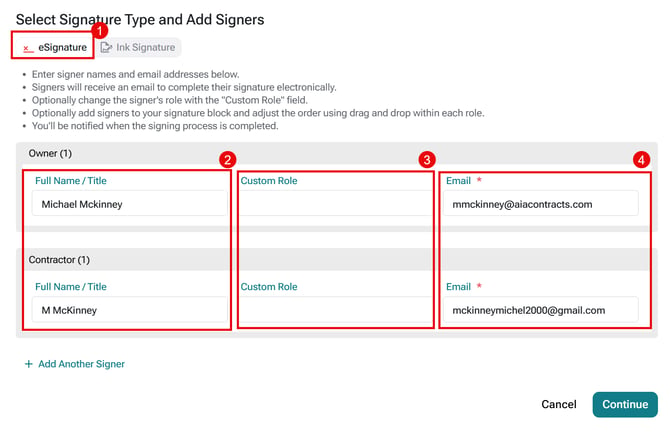Click the Continue button

(625, 404)
